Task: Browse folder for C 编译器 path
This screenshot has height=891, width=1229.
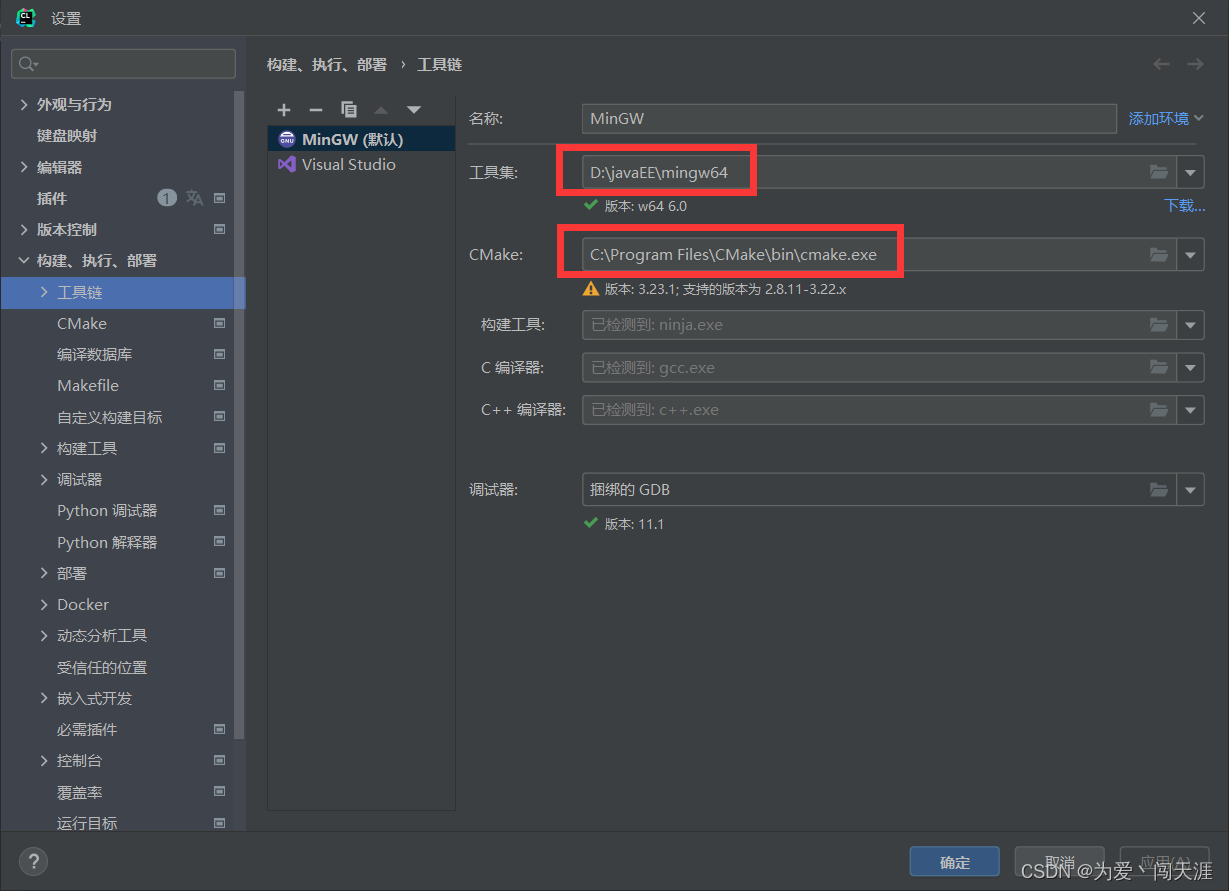Action: coord(1159,367)
